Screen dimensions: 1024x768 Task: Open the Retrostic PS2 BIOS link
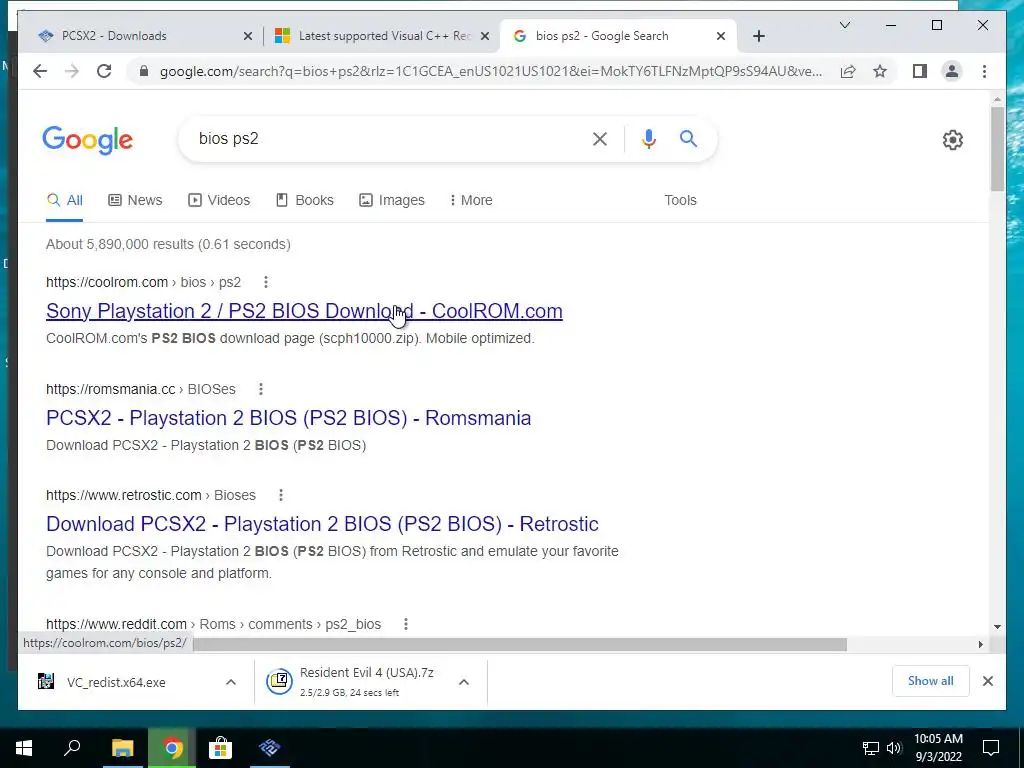(322, 524)
